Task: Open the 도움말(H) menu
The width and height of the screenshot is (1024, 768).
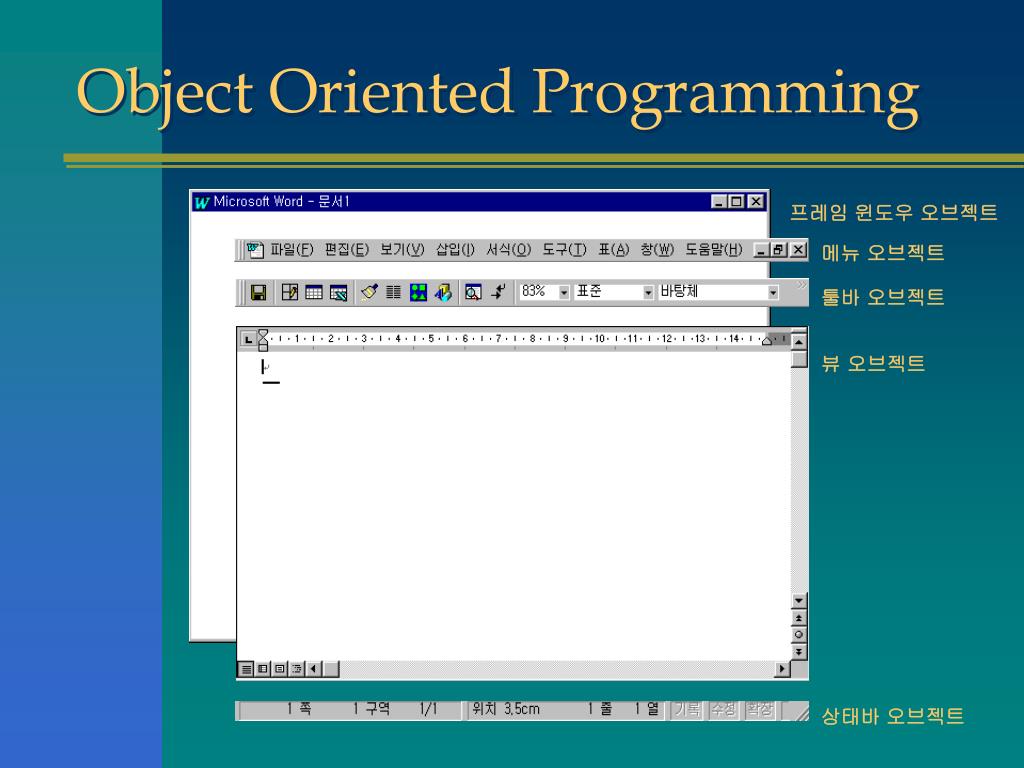Action: point(714,250)
